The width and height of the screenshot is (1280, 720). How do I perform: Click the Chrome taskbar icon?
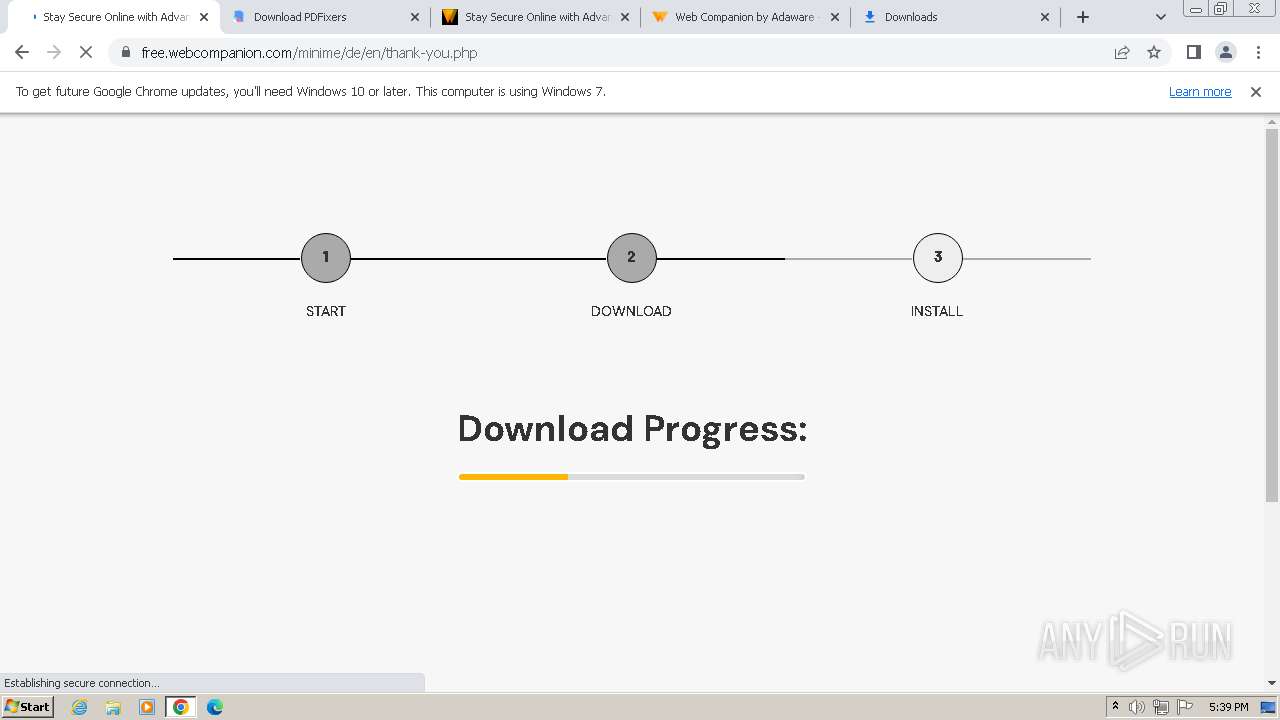[180, 707]
